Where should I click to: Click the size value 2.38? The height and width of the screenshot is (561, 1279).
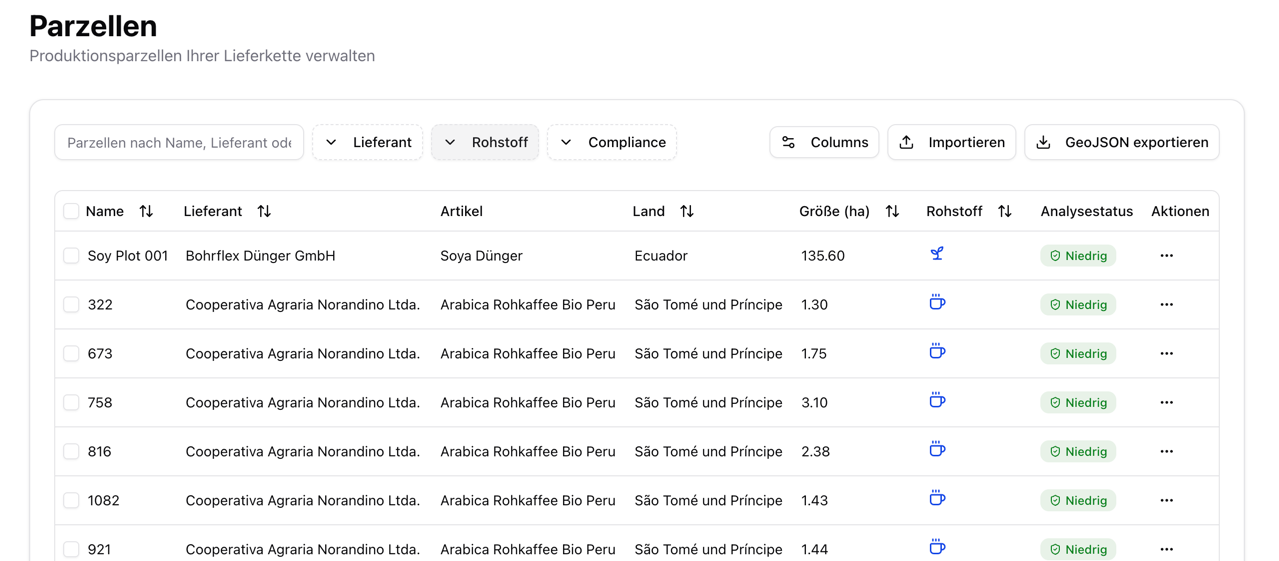click(816, 452)
